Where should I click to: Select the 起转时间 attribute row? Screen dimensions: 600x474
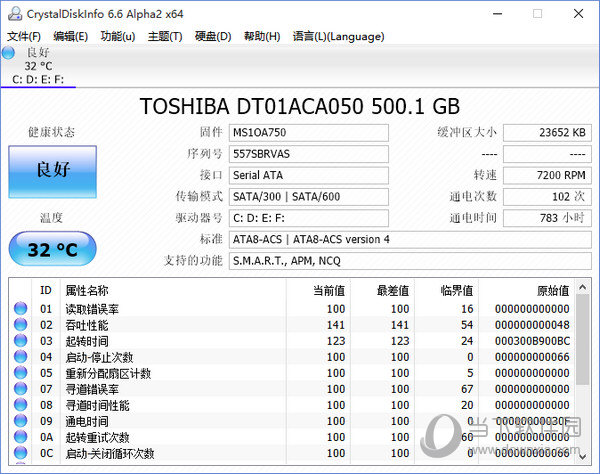[292, 341]
